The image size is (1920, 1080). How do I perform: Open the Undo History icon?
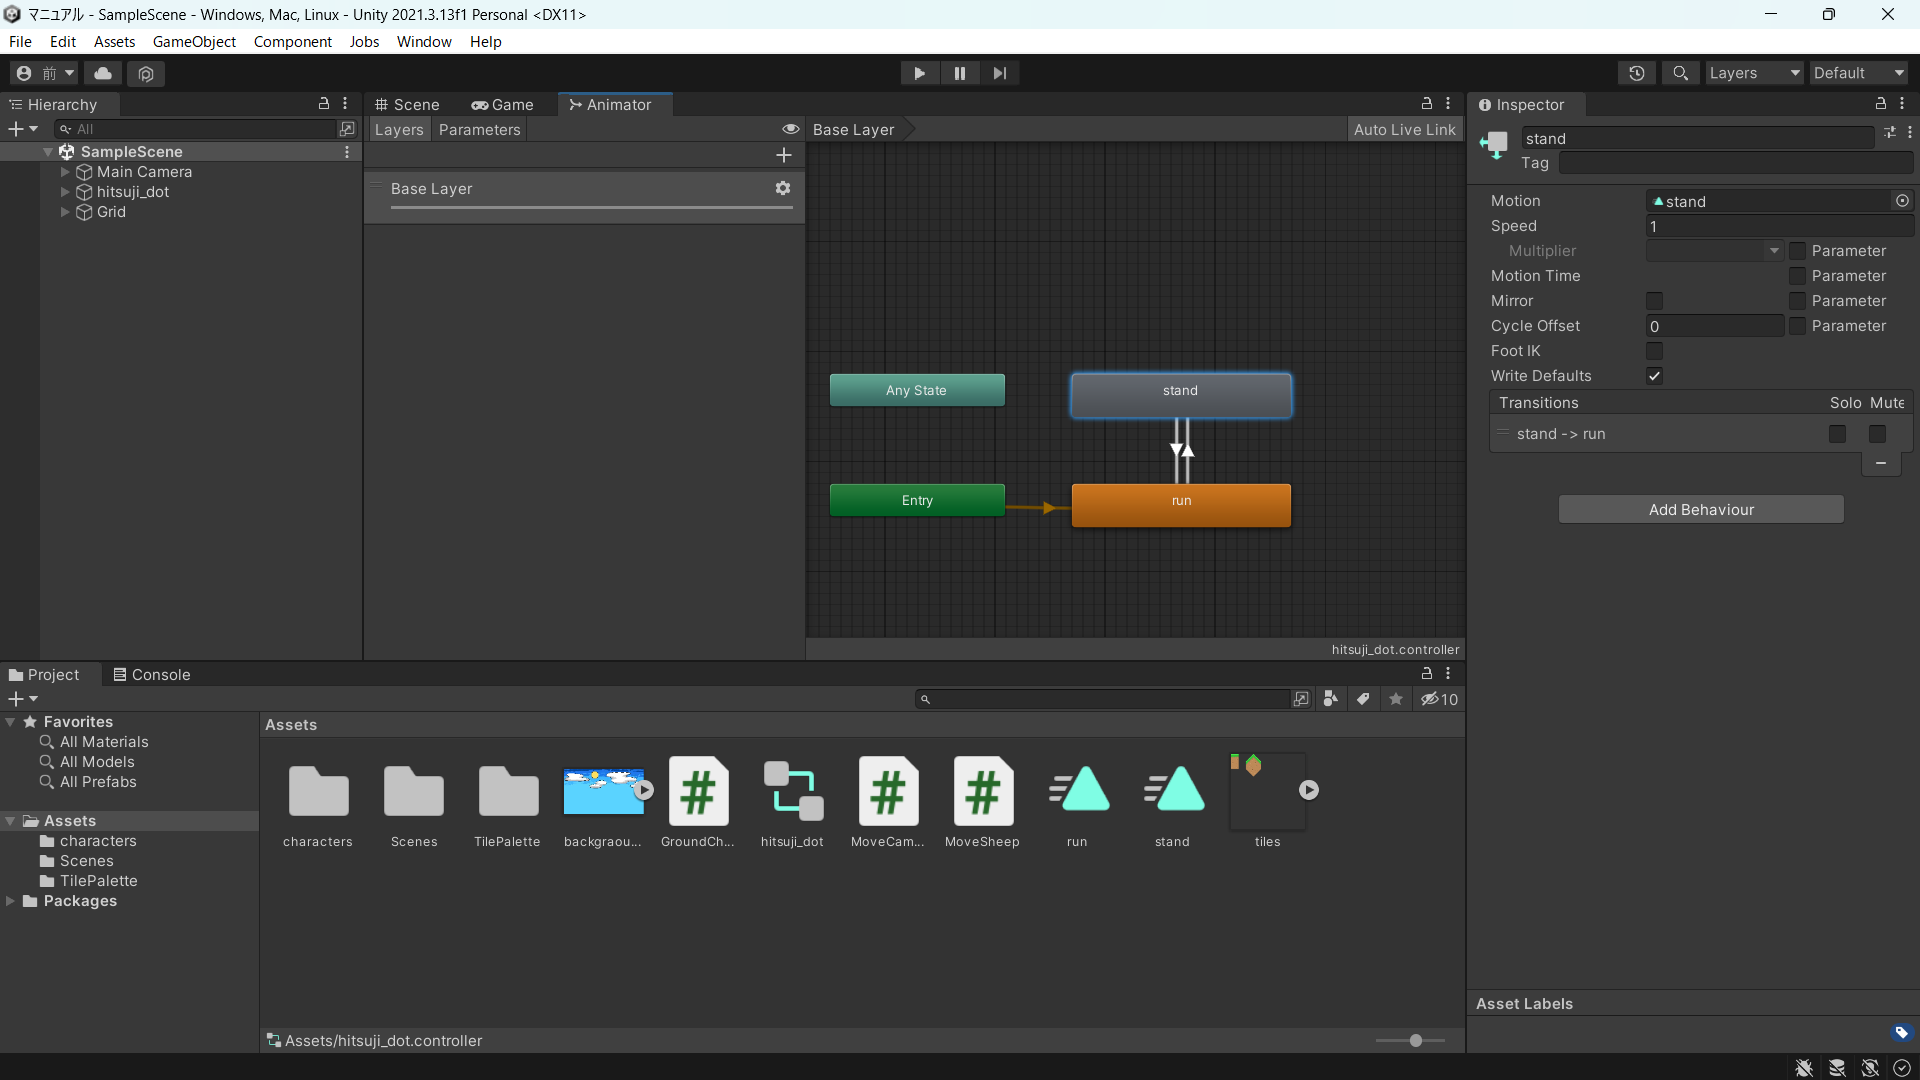pos(1636,73)
